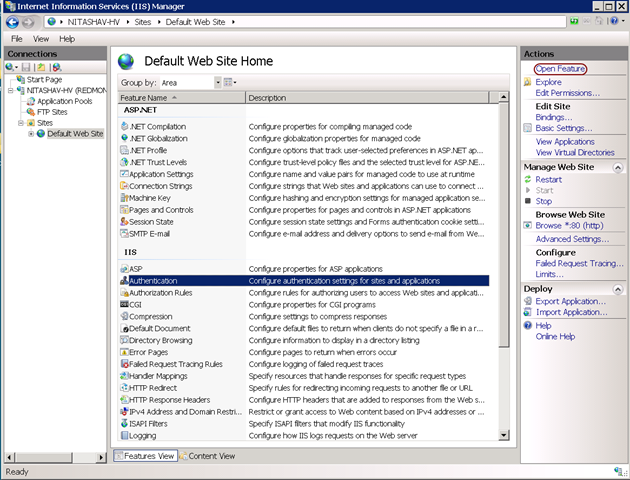Click Export Application link

[x=571, y=301]
